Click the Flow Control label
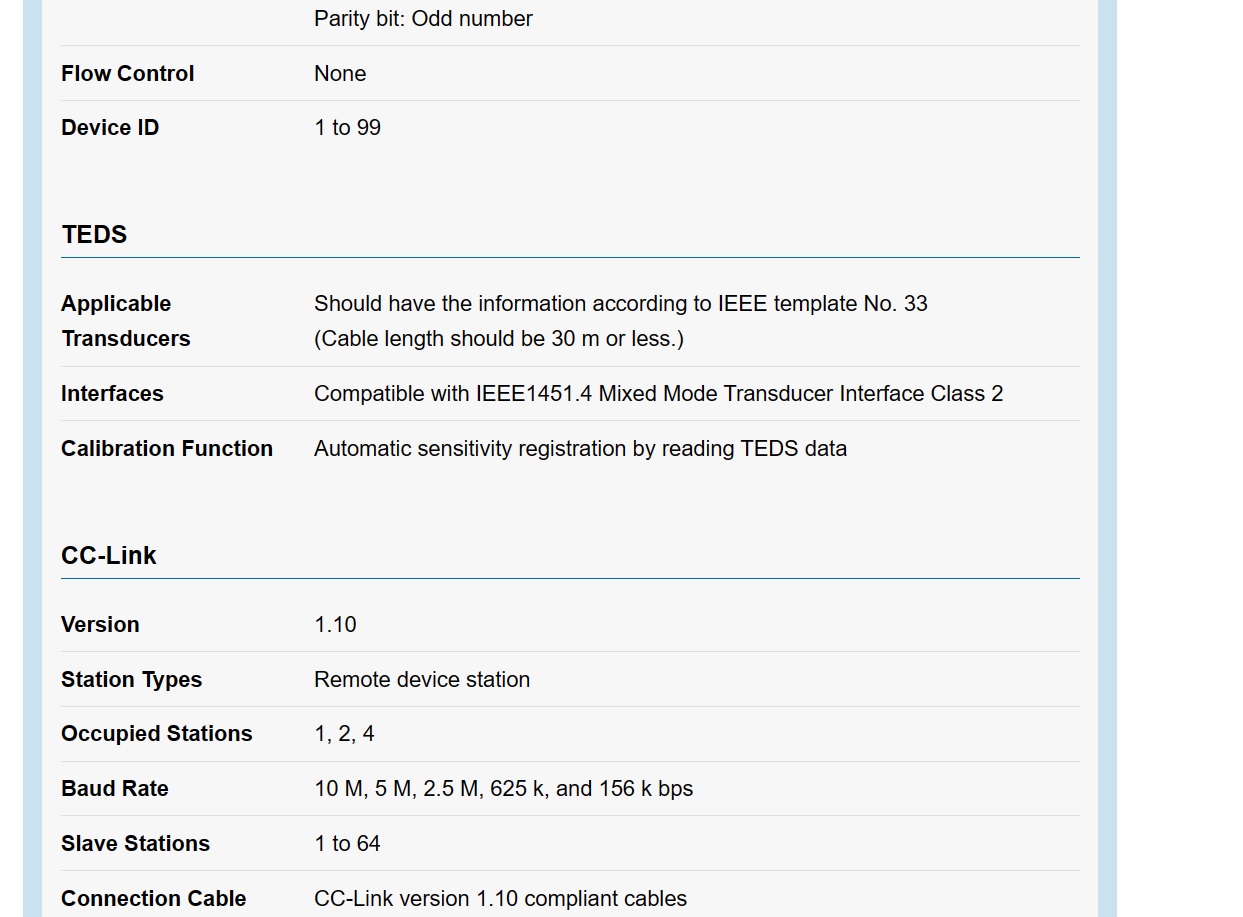Screen dimensions: 1243x917 point(128,74)
